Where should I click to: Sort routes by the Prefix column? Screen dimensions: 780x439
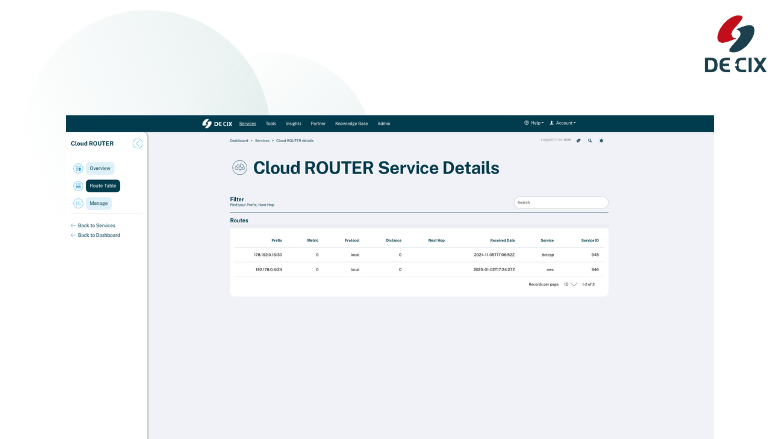coord(277,241)
